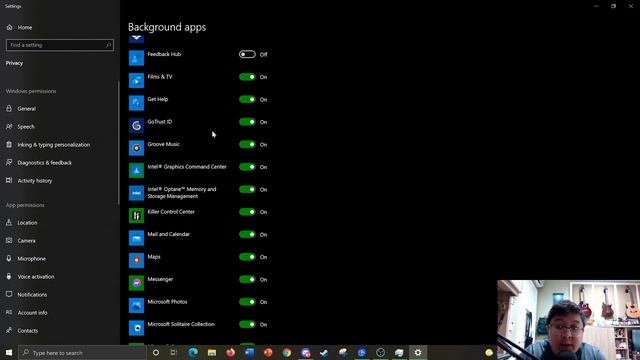Launch Firefox from the taskbar
Viewport: 640px width, 360px height.
[231, 352]
